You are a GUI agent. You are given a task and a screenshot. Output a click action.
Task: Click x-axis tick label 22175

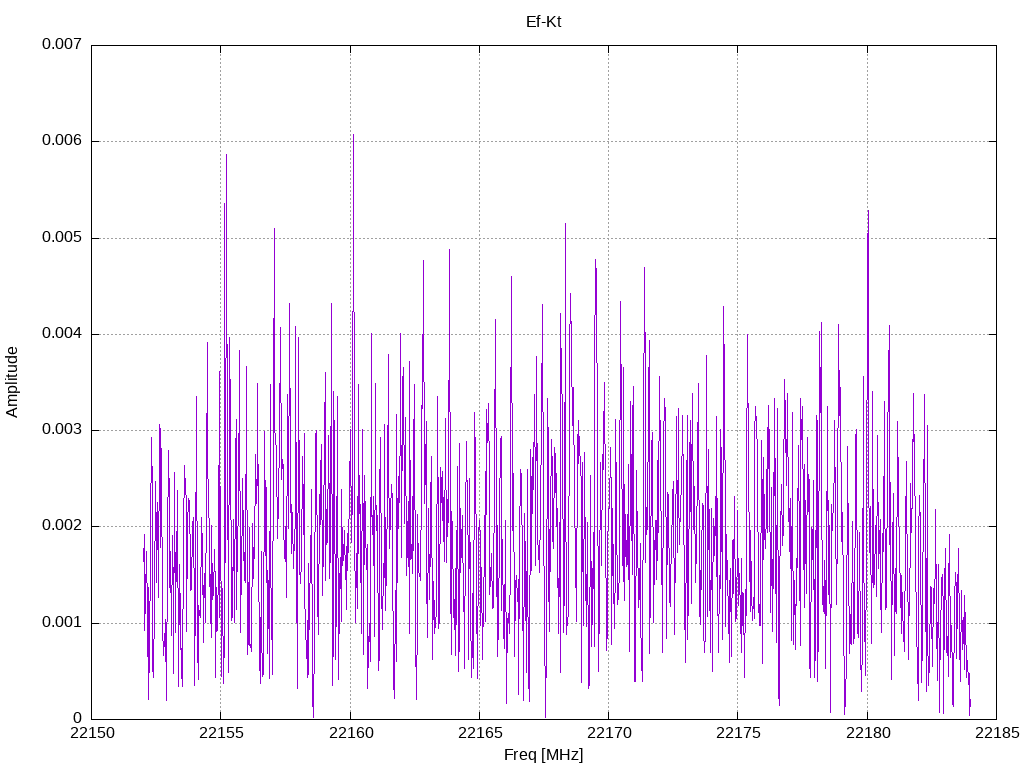click(x=739, y=733)
